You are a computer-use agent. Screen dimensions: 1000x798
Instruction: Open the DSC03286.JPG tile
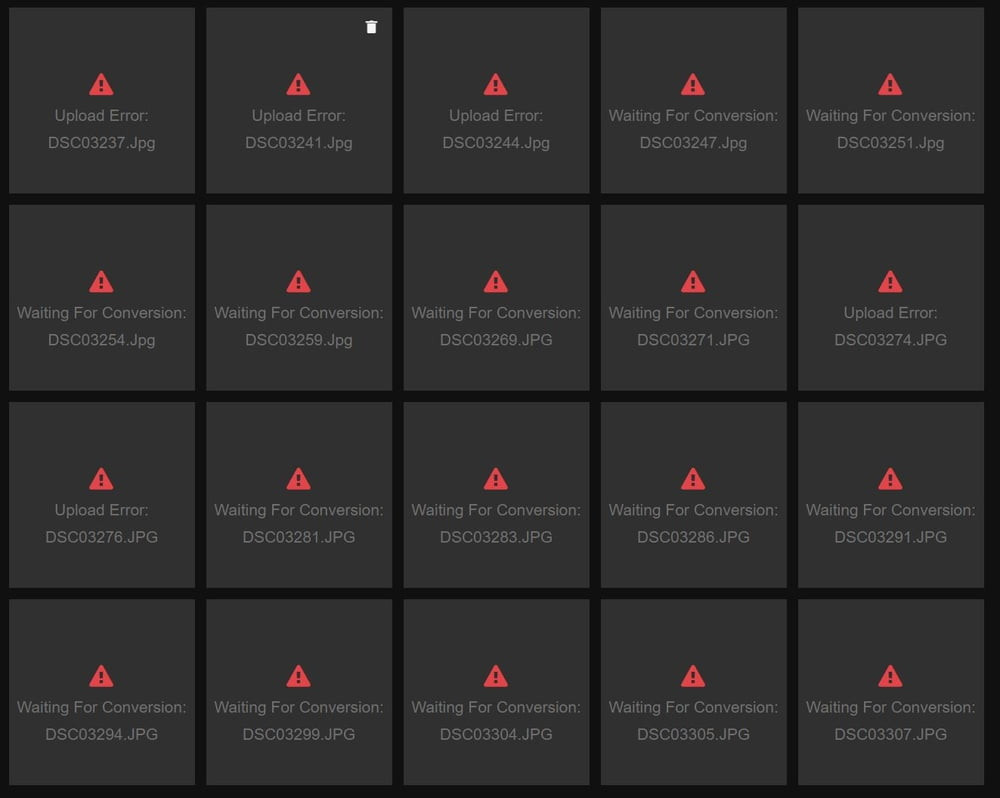[692, 494]
